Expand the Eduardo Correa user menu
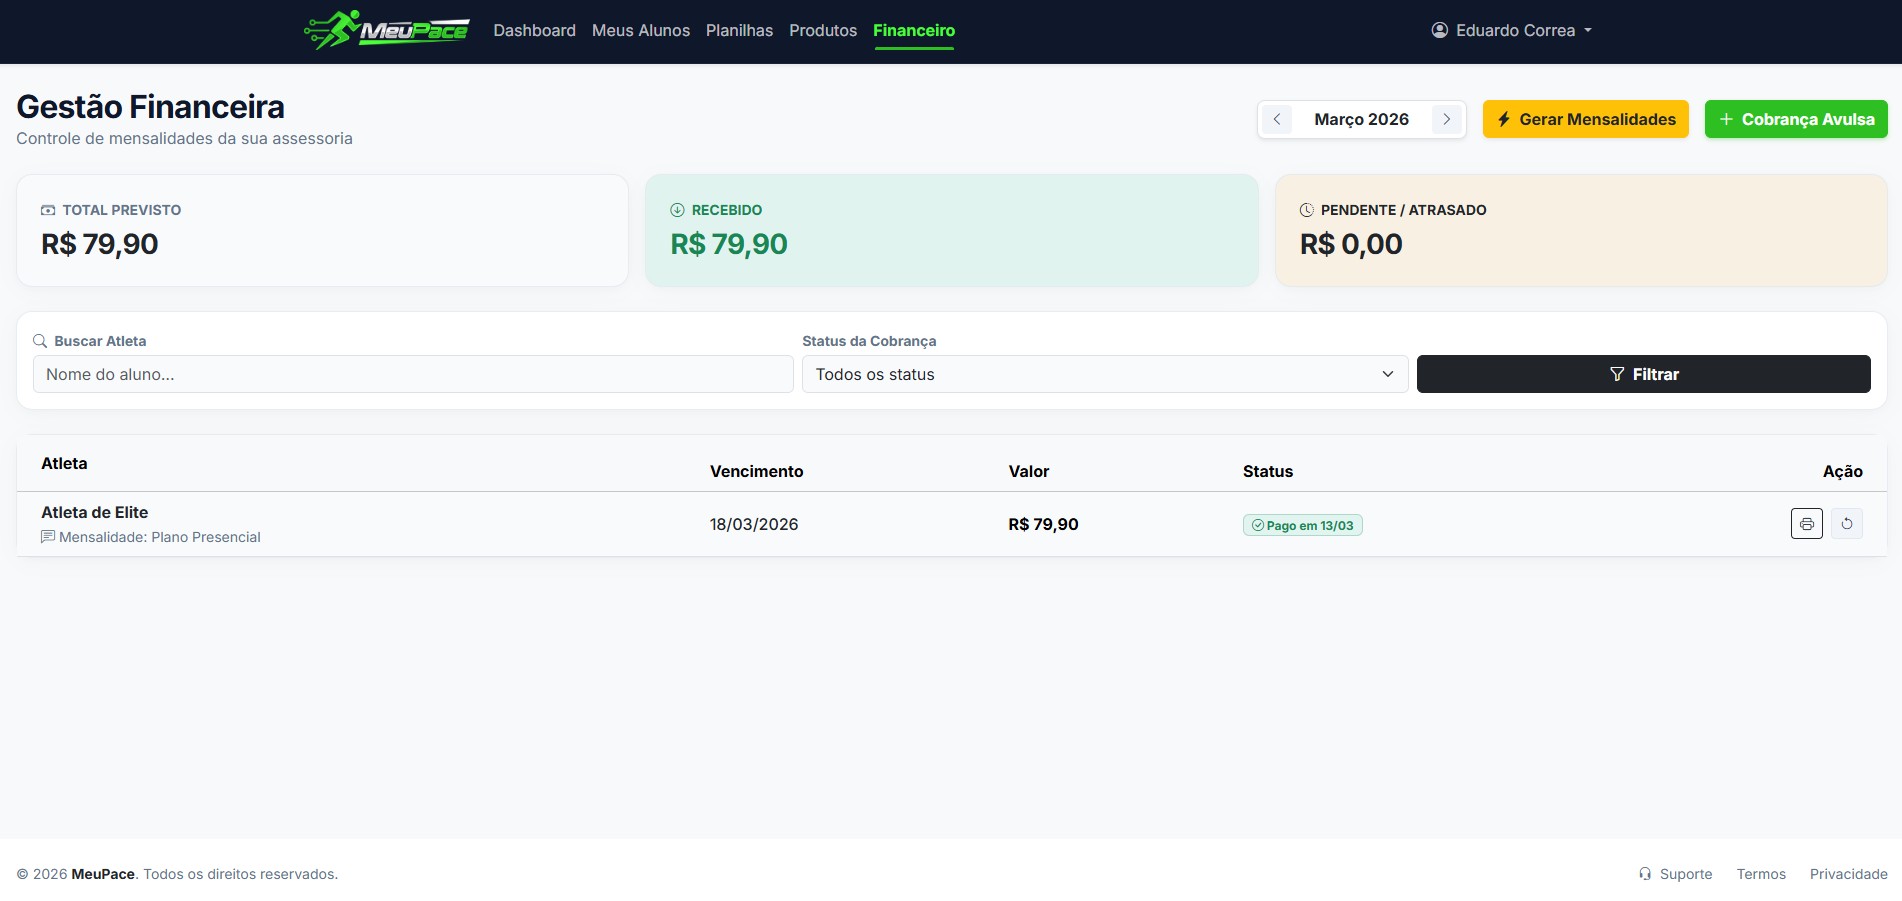The width and height of the screenshot is (1902, 901). [x=1511, y=30]
